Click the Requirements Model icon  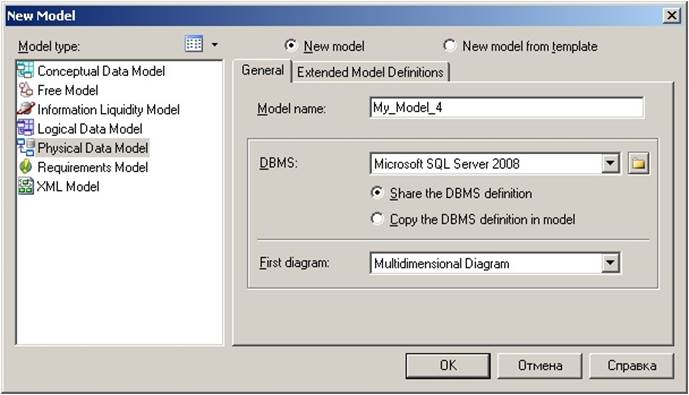25,167
